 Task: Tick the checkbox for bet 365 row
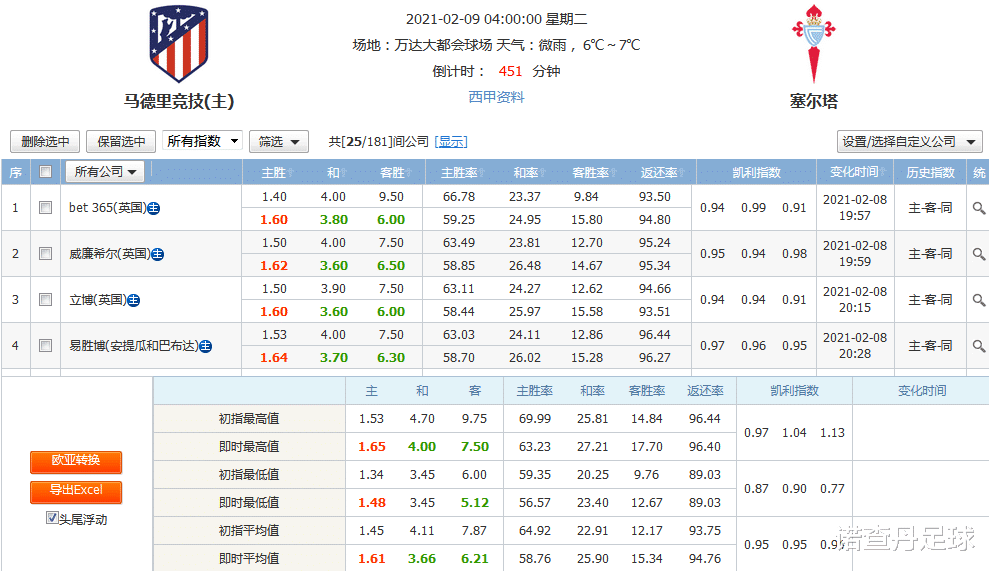click(45, 208)
